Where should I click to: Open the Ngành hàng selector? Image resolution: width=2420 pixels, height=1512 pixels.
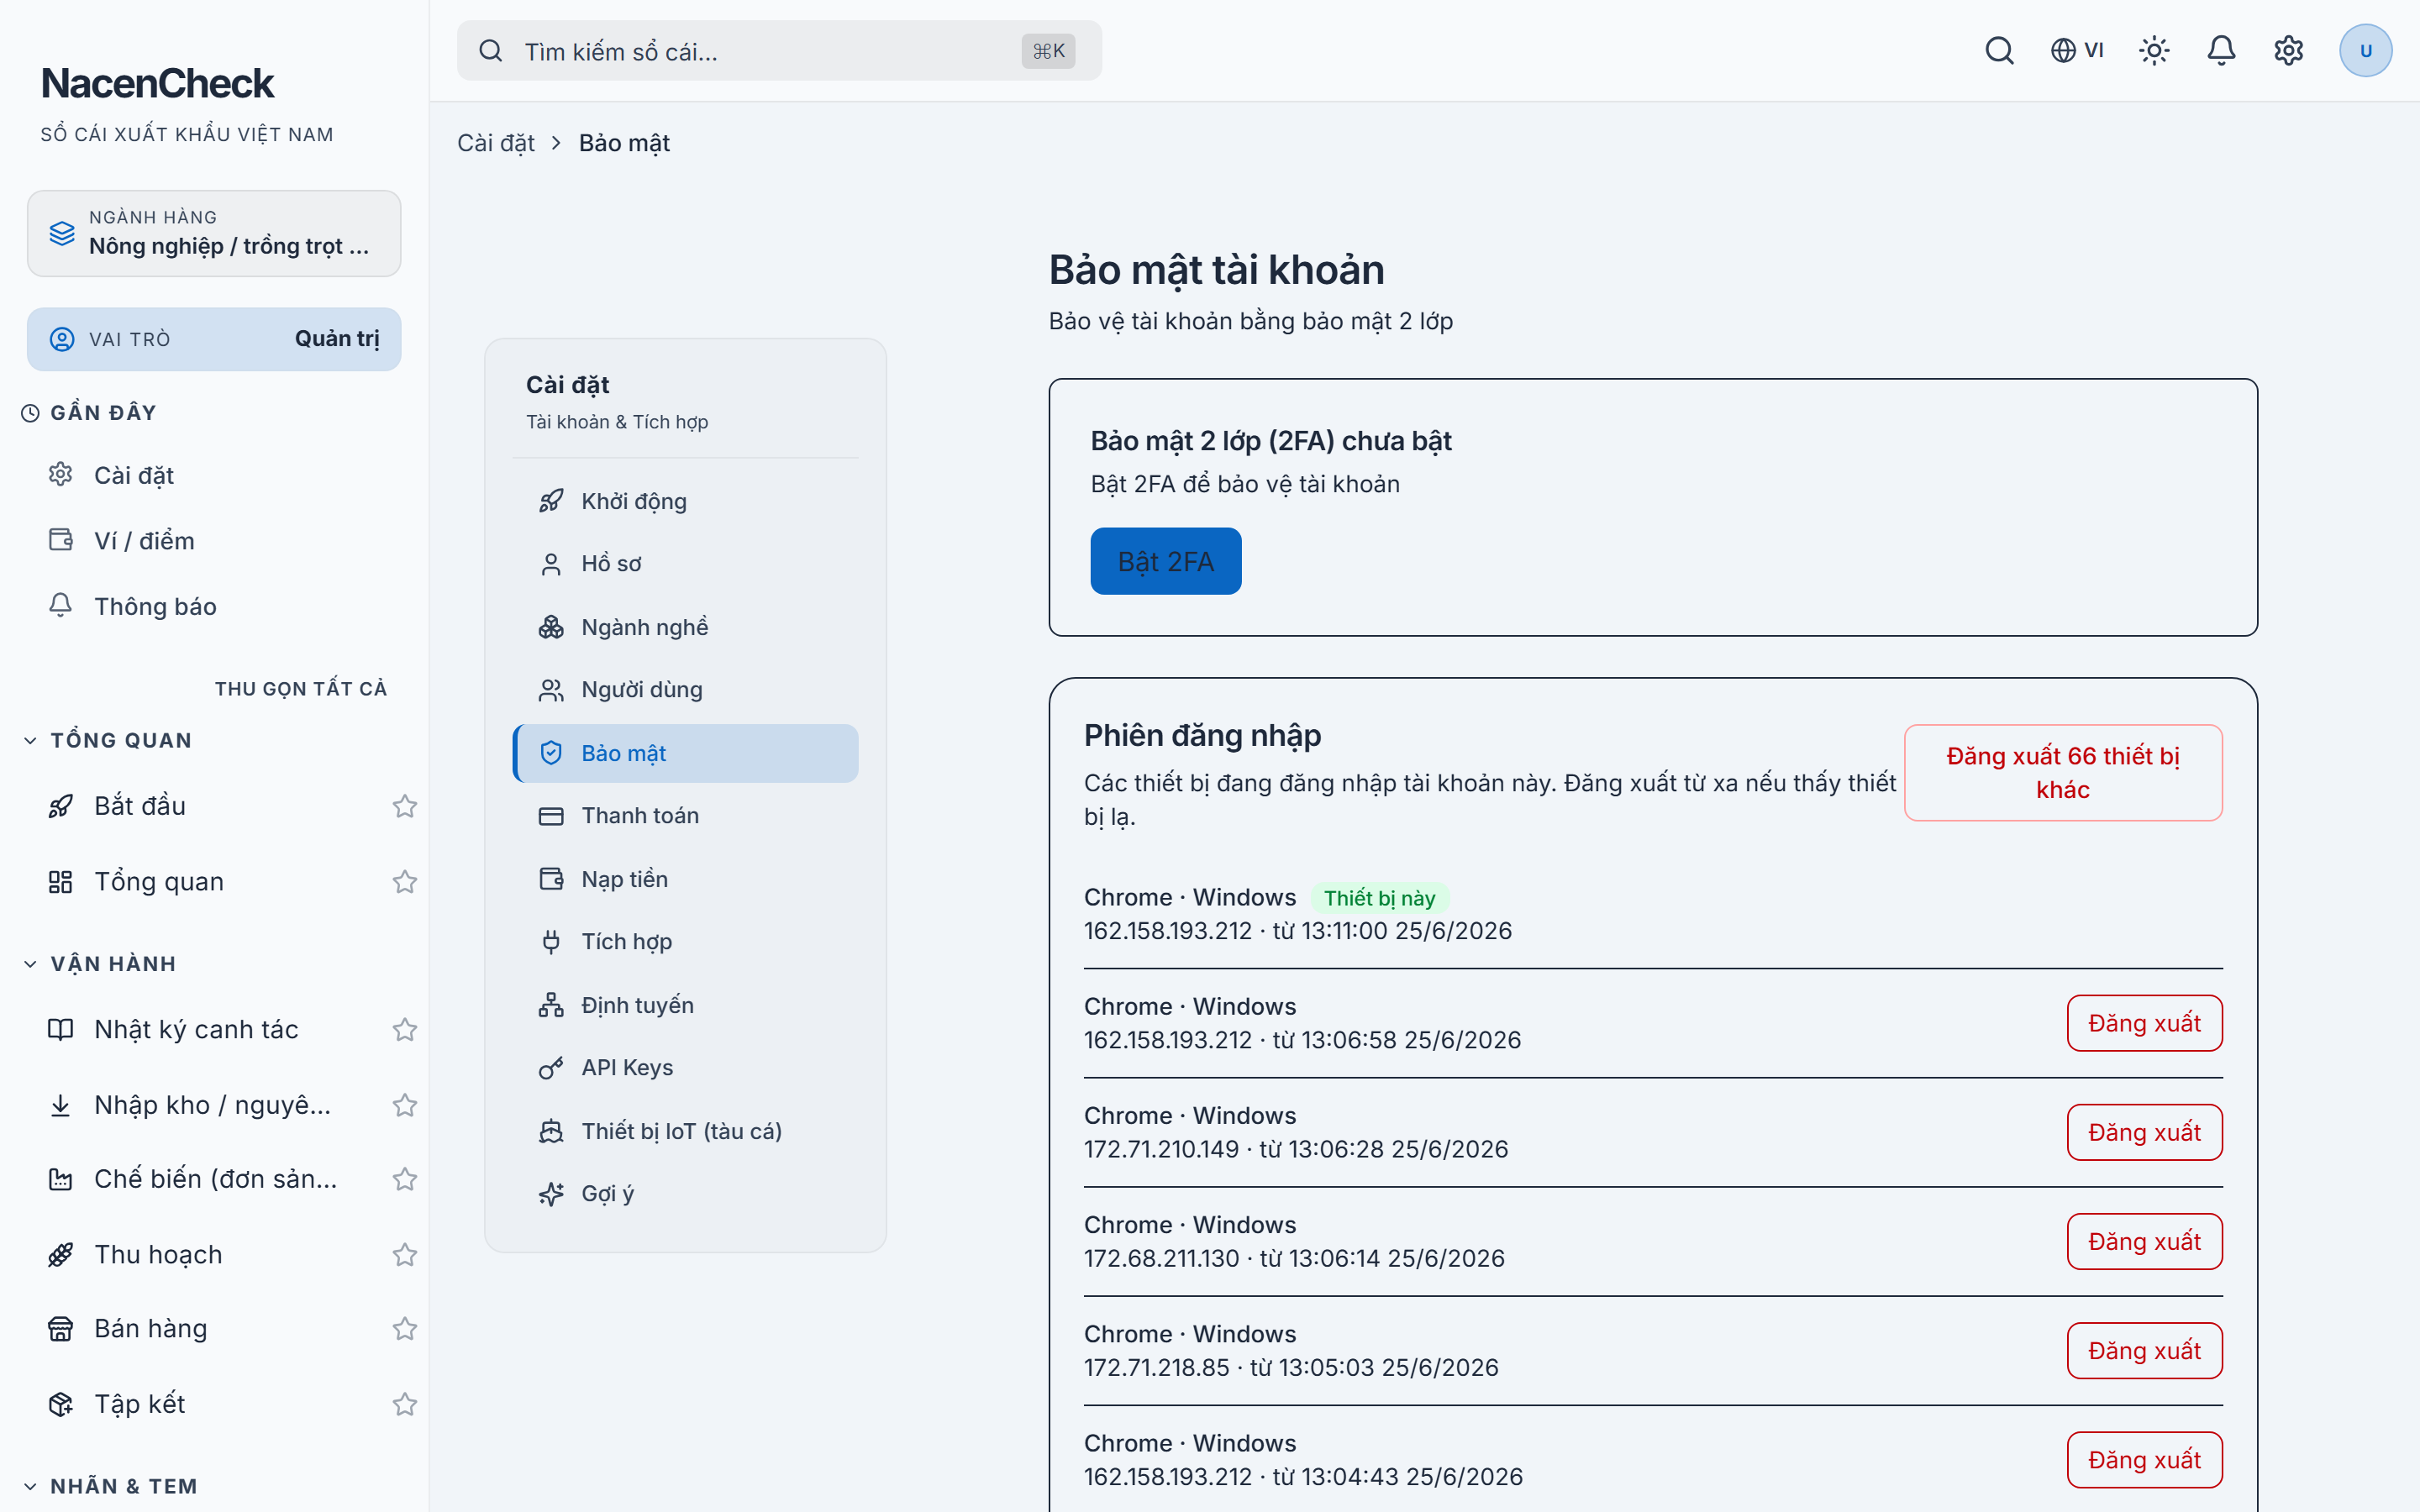tap(214, 233)
